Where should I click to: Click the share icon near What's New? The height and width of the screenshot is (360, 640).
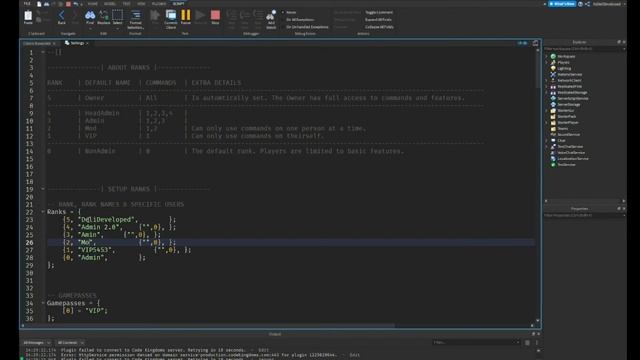587,4
